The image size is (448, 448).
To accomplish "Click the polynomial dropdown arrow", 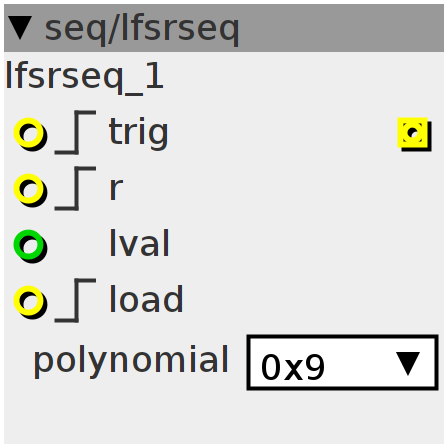I will click(408, 364).
